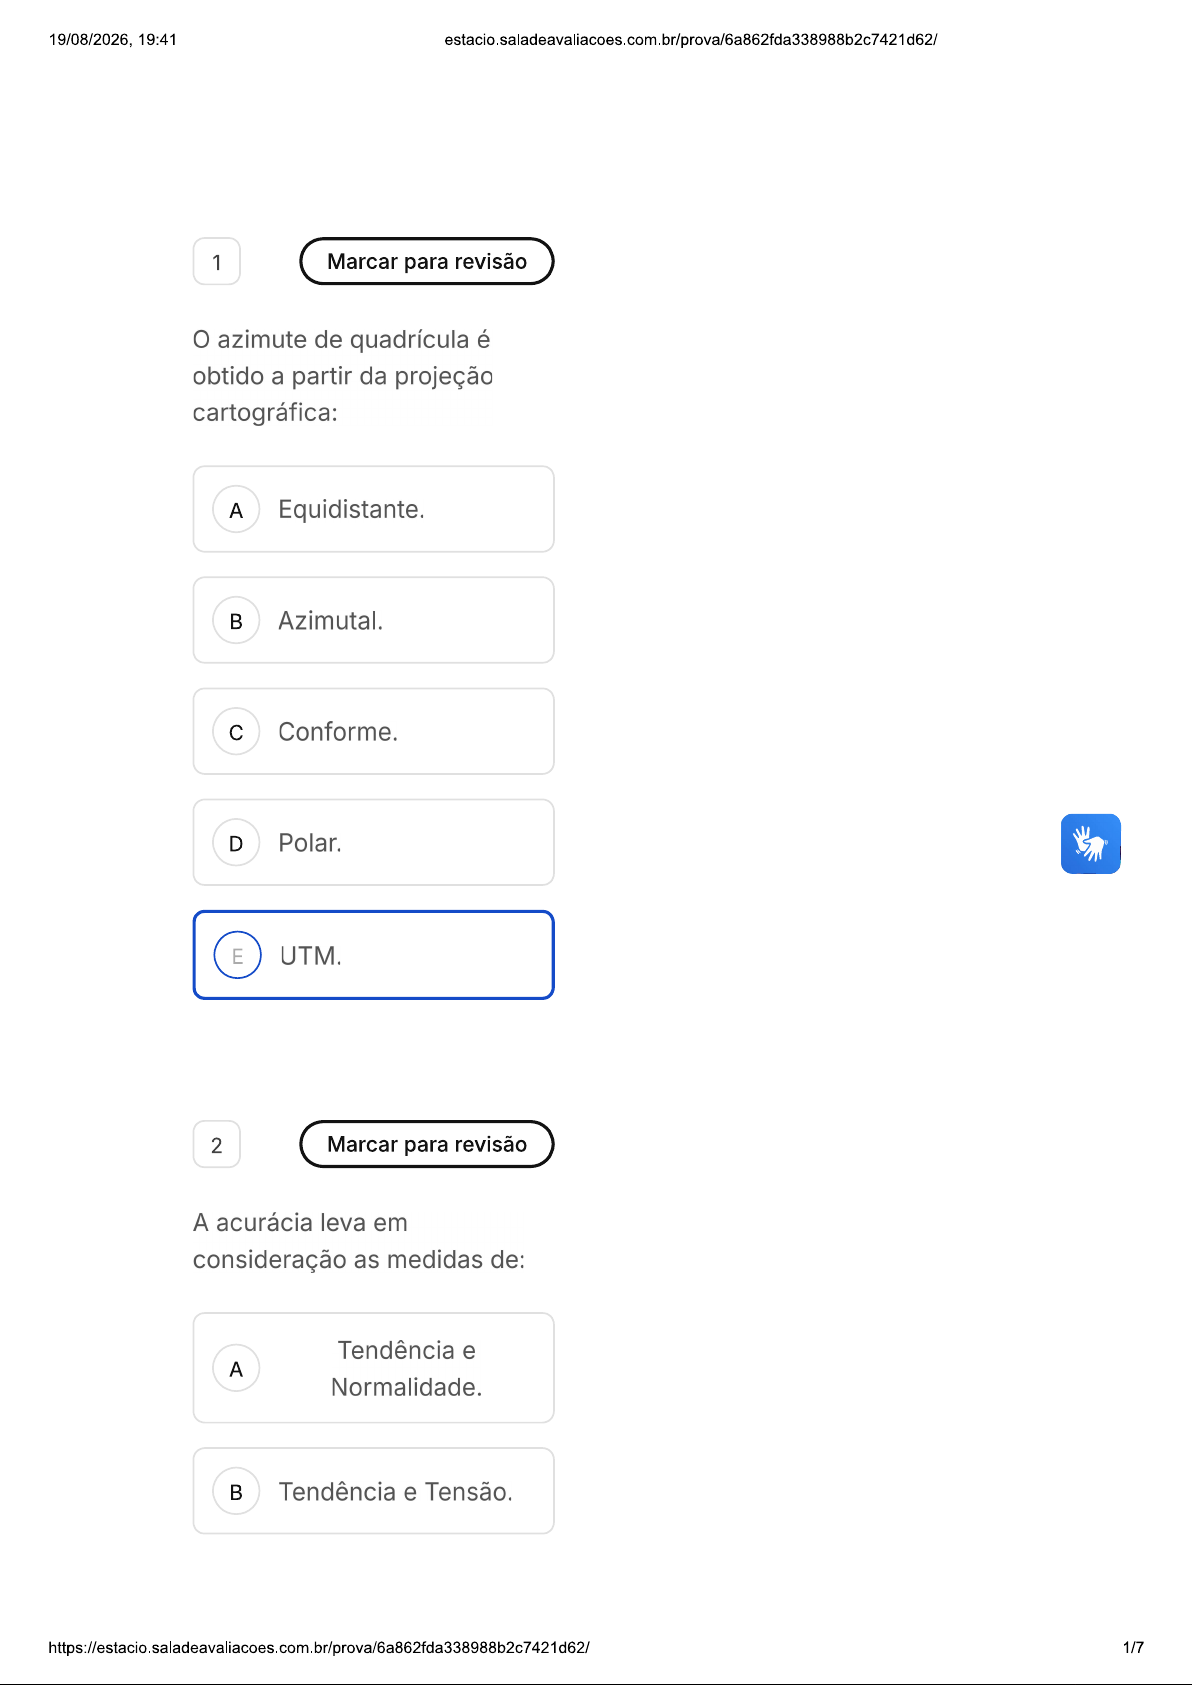The height and width of the screenshot is (1685, 1192).
Task: Pick the letter C circle beside Conforme
Action: pos(236,732)
